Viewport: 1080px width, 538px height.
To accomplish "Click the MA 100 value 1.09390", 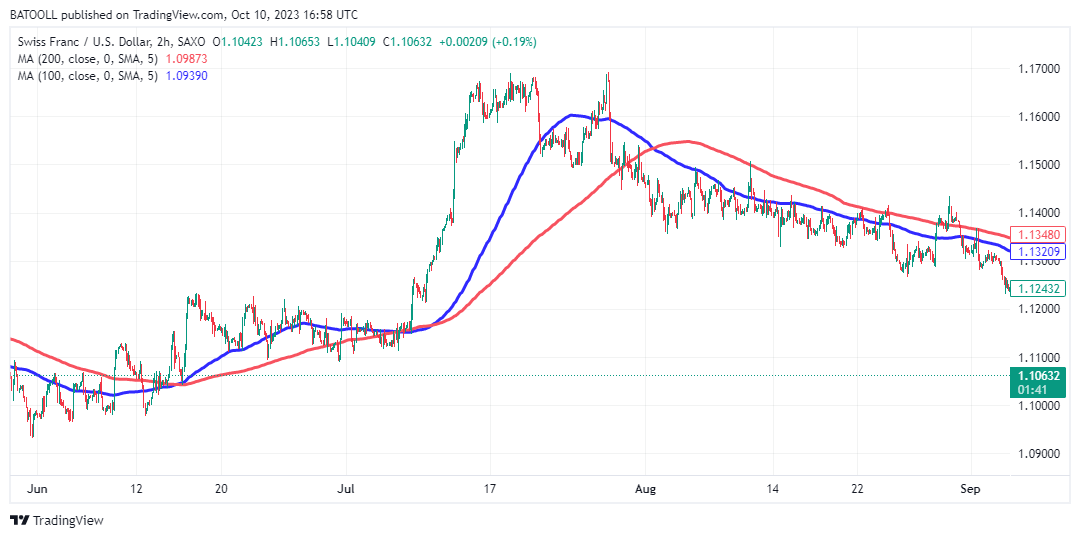I will click(185, 76).
